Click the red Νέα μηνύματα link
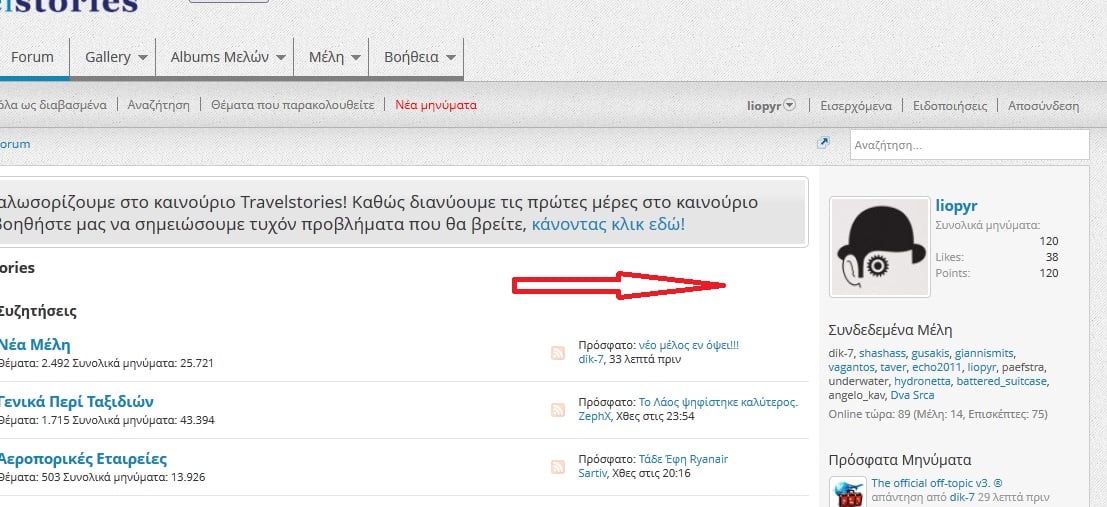 436,105
